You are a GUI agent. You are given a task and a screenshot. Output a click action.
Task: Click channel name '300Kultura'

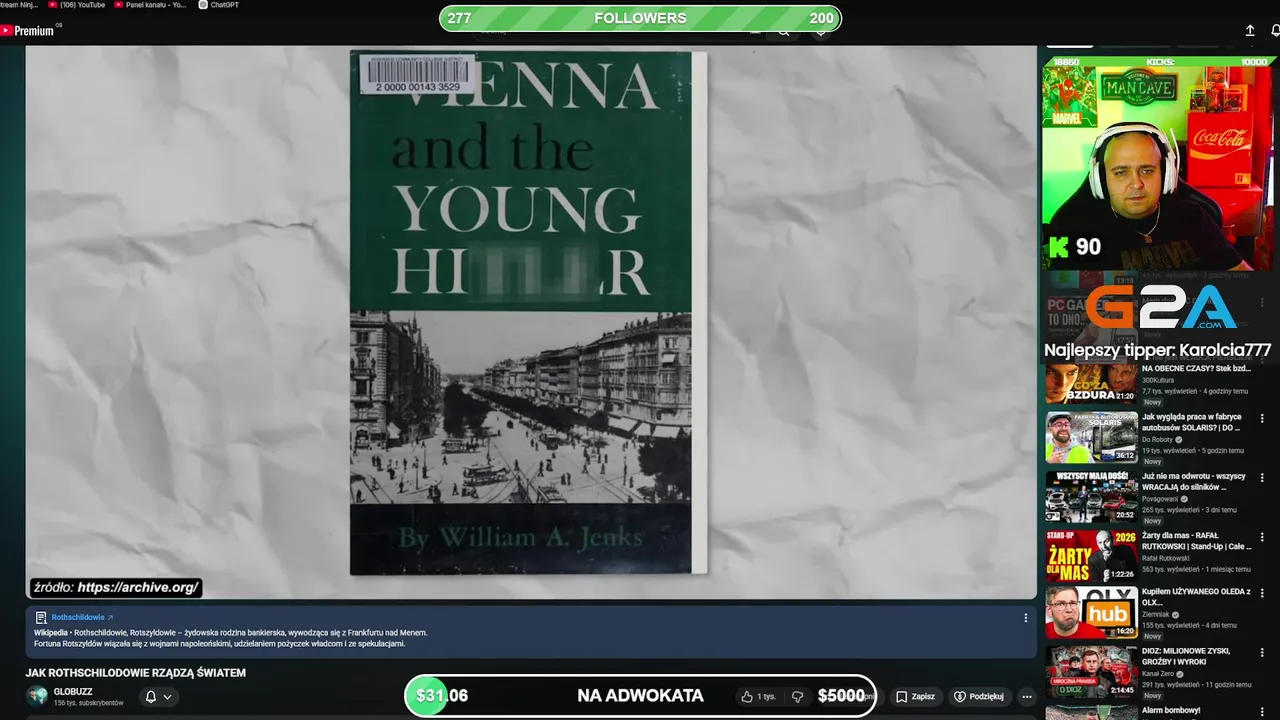1158,380
